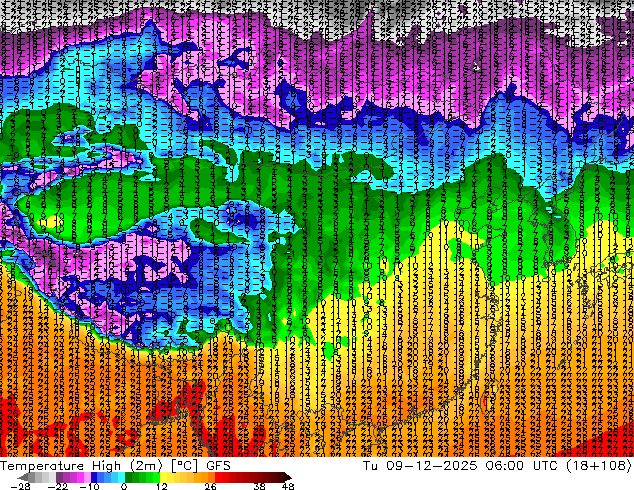Click the dark green swatch right of 0
Viewport: 634px width, 490px height.
click(129, 477)
